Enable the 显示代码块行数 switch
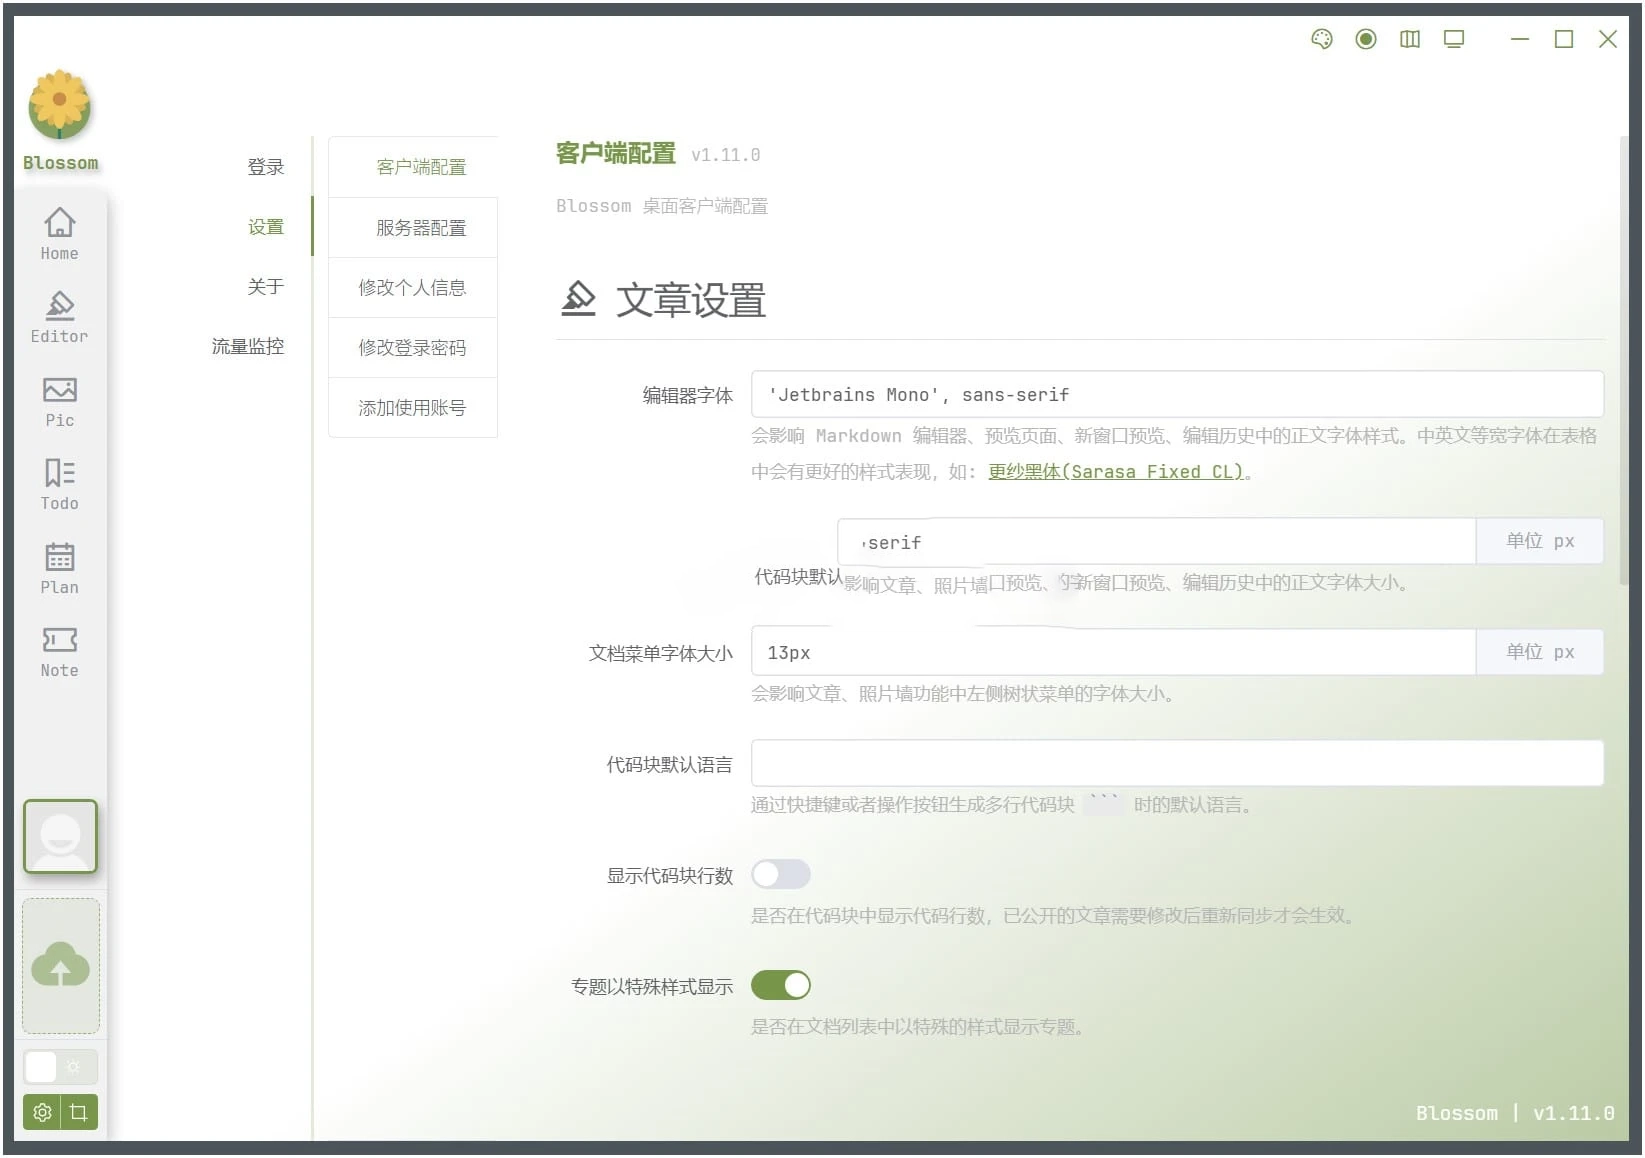 [x=780, y=875]
